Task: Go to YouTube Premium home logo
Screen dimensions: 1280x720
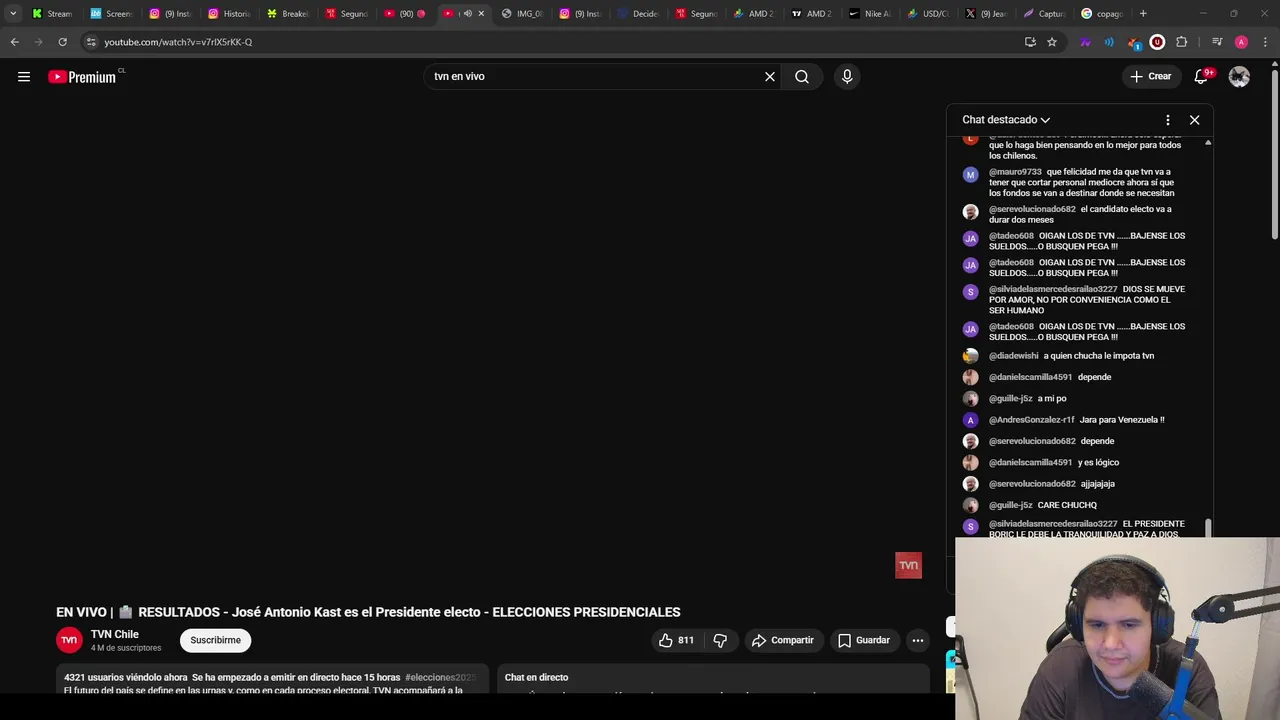Action: tap(82, 77)
